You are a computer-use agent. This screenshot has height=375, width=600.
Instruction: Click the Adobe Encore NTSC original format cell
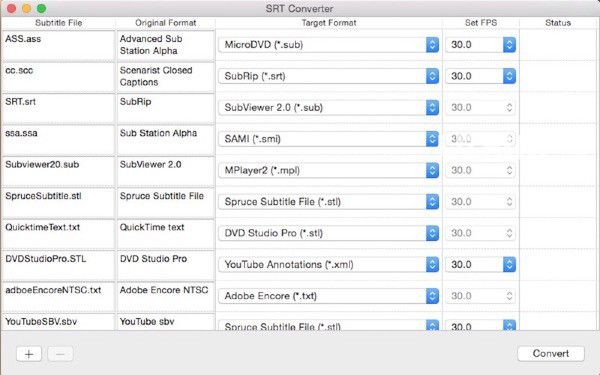(x=165, y=296)
